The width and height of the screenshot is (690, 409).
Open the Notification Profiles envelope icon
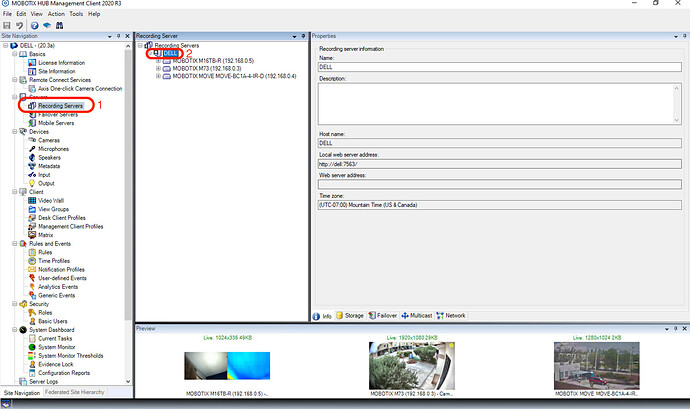[32, 269]
